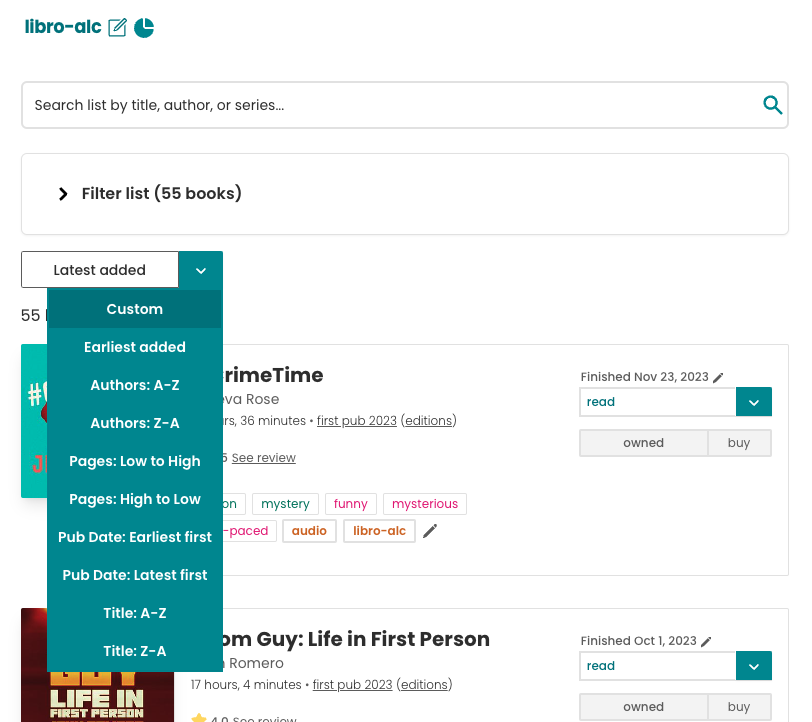This screenshot has width=812, height=722.
Task: Toggle owned for Life in First Person
Action: pos(643,707)
